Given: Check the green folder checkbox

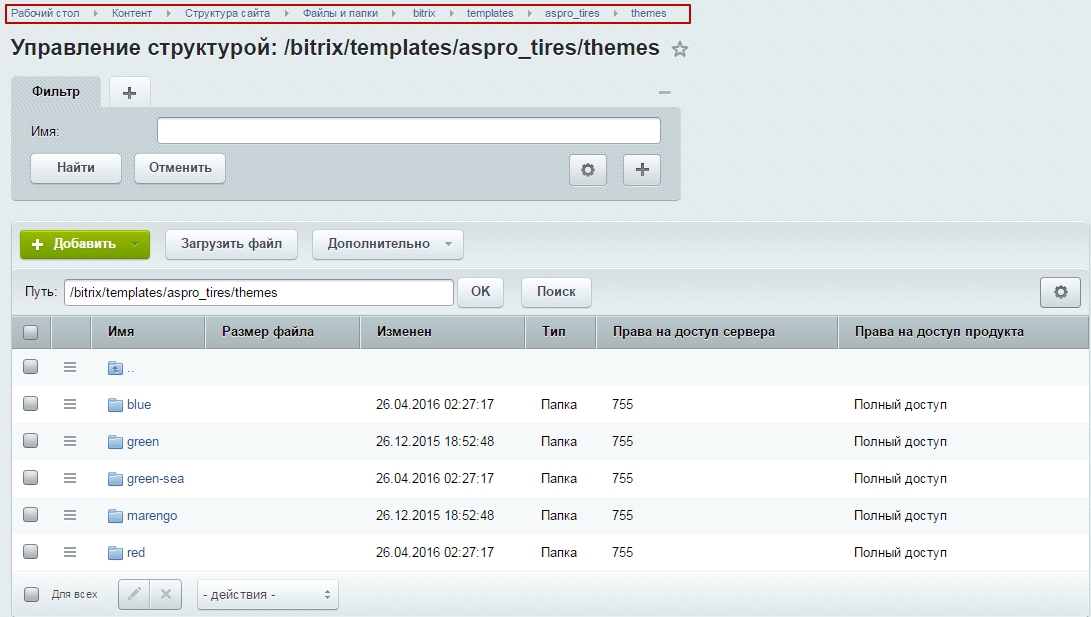Looking at the screenshot, I should pos(31,441).
